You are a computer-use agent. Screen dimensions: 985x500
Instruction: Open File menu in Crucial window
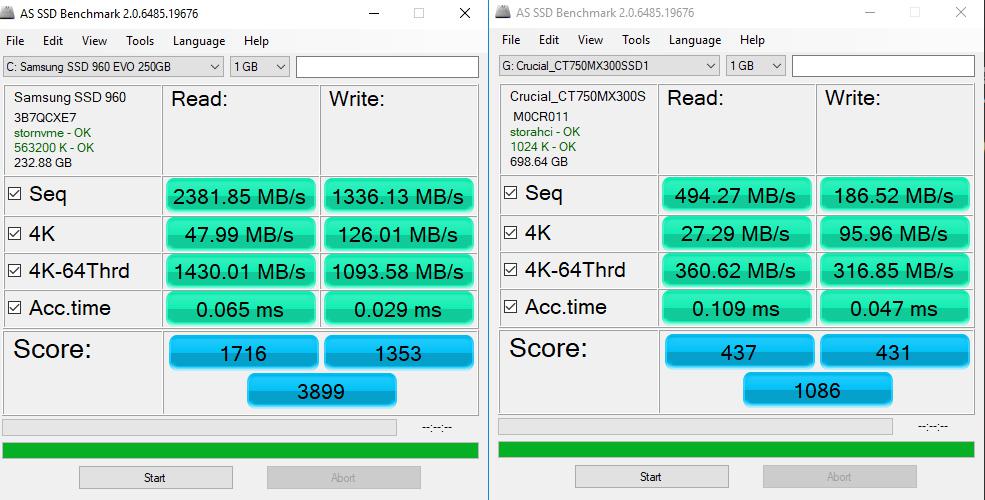pyautogui.click(x=511, y=40)
